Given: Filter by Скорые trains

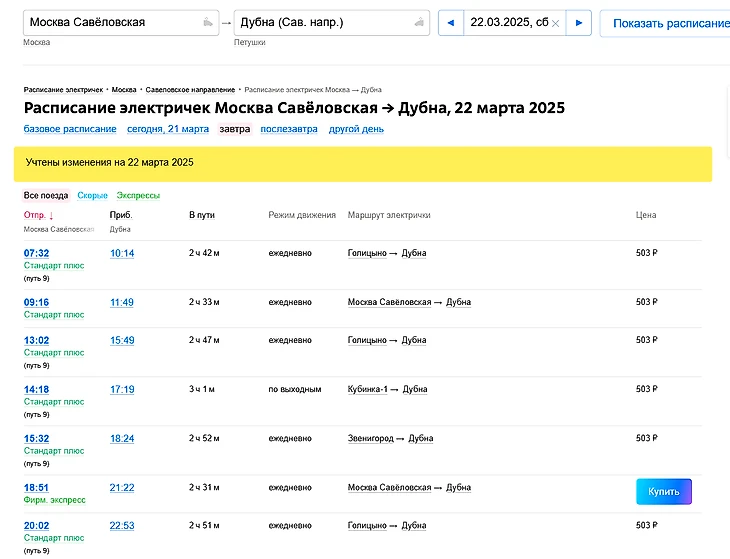Looking at the screenshot, I should pos(92,195).
